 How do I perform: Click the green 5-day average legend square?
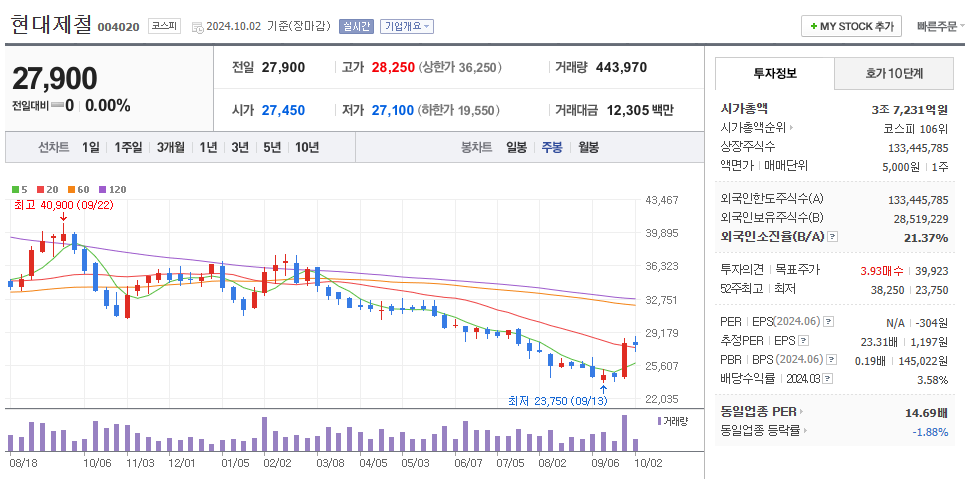(16, 189)
